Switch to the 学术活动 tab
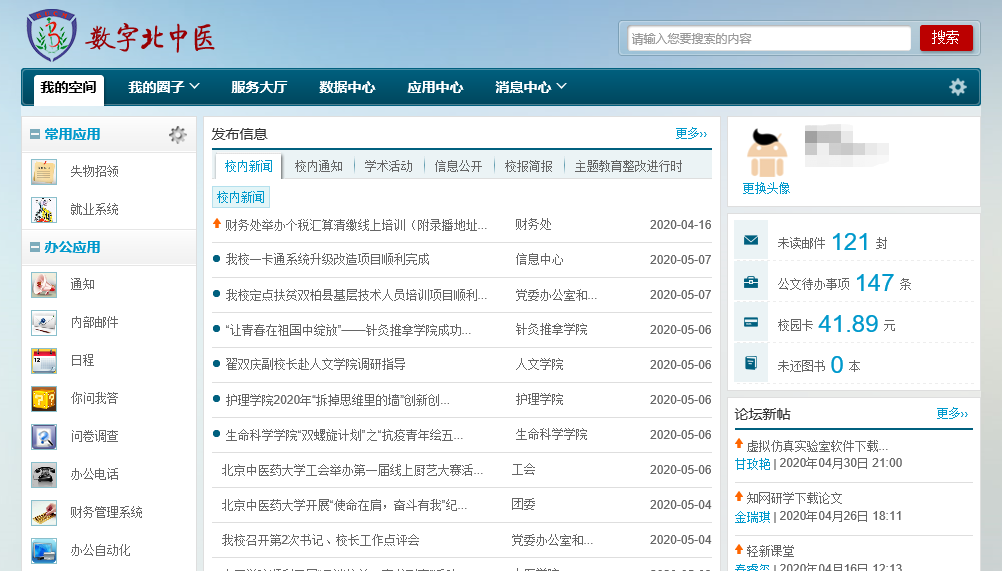 (x=388, y=166)
